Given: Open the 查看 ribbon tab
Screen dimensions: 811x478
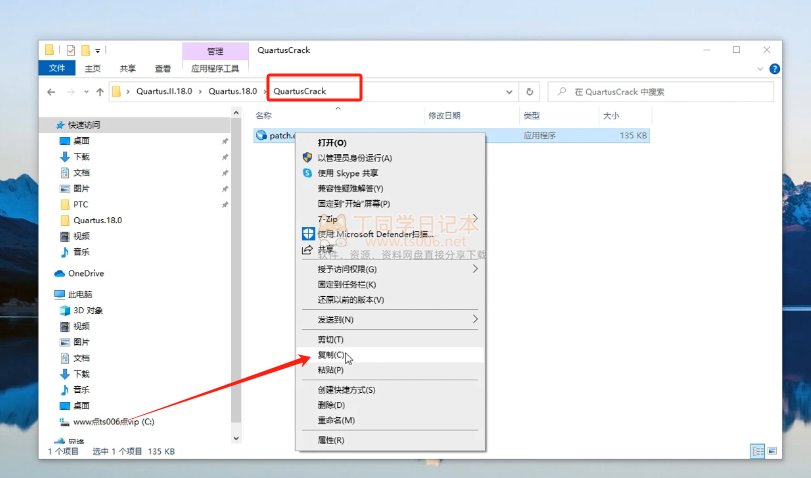Looking at the screenshot, I should [x=162, y=69].
